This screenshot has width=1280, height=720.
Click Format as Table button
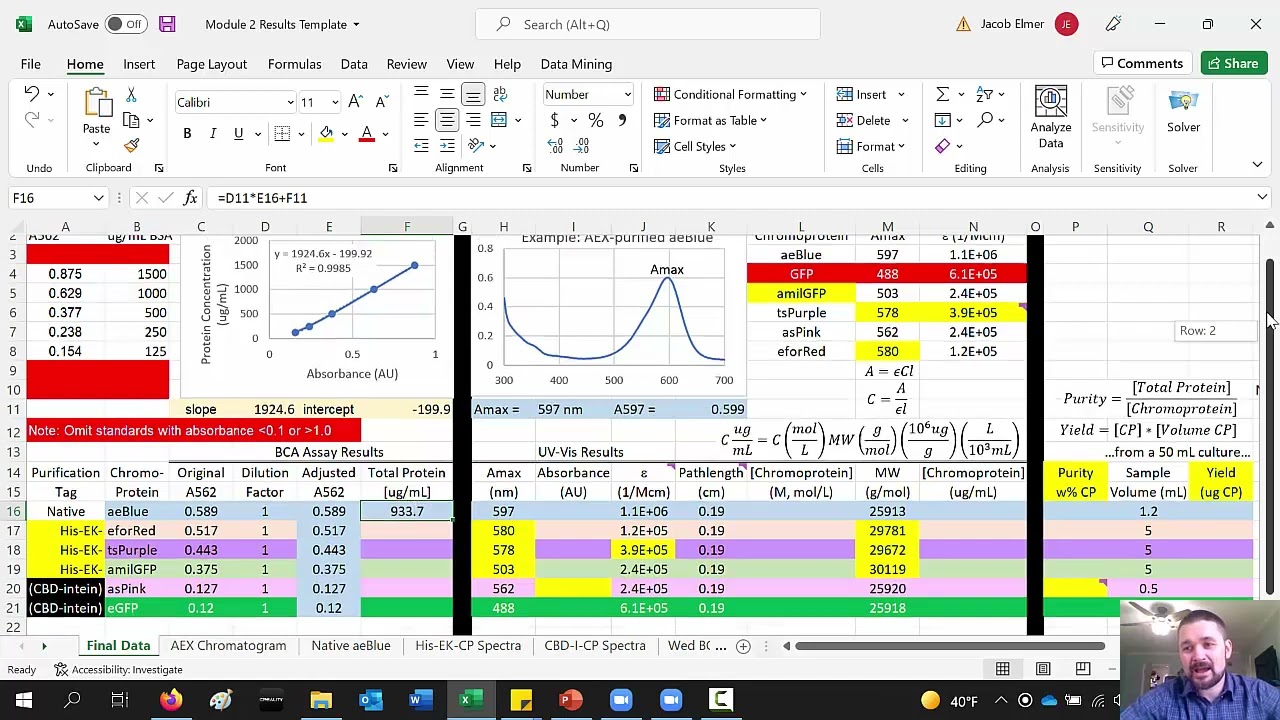click(711, 120)
